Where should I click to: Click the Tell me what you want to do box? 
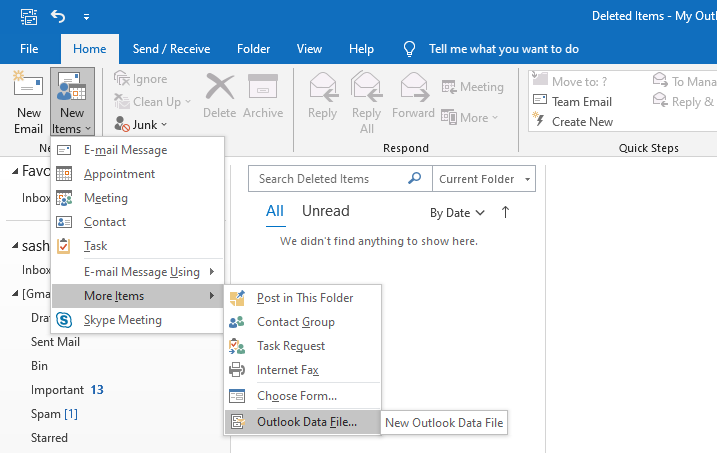503,49
